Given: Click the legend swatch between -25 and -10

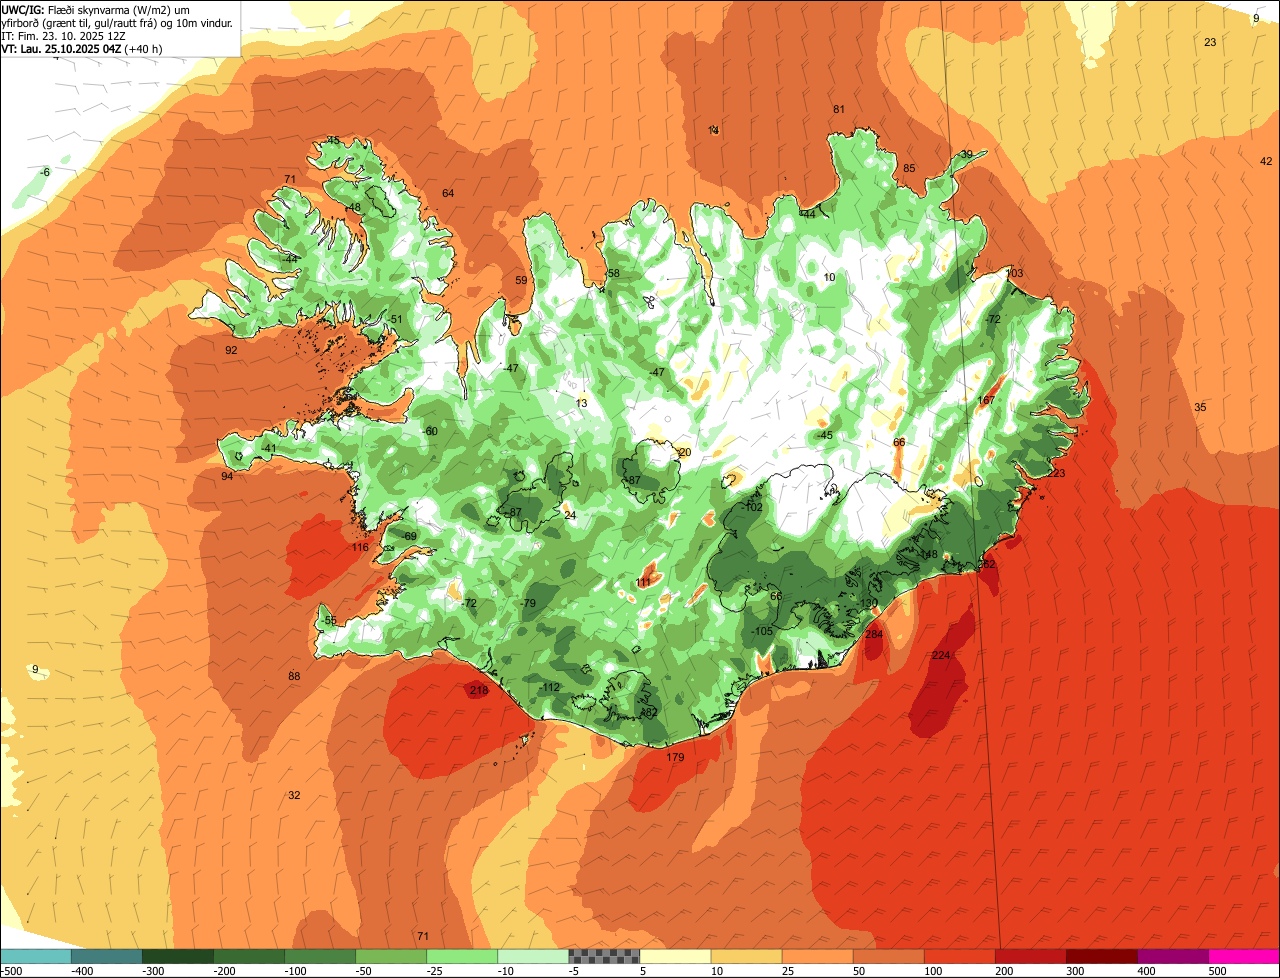Looking at the screenshot, I should [462, 956].
